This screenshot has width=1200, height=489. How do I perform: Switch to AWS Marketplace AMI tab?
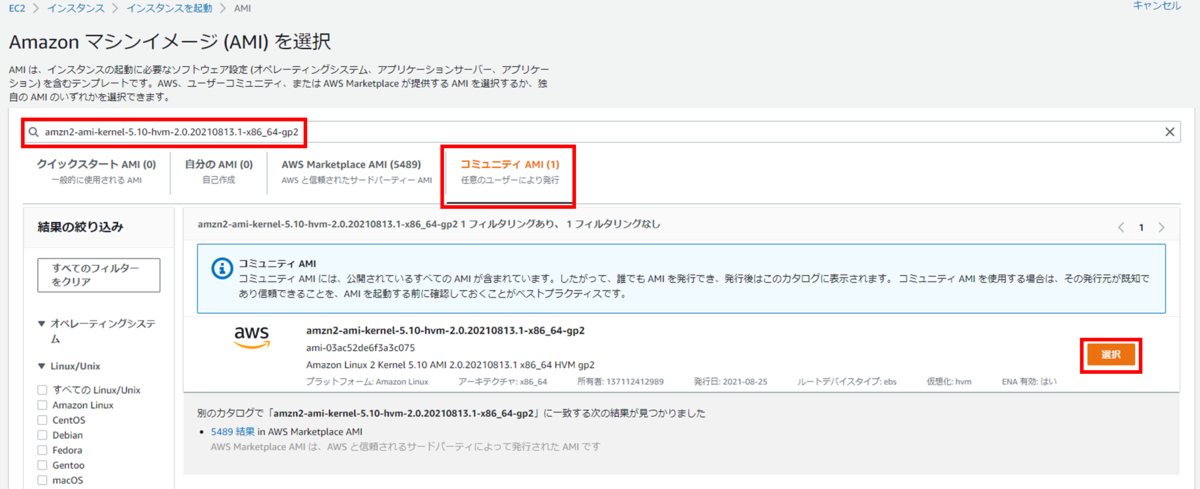click(356, 171)
